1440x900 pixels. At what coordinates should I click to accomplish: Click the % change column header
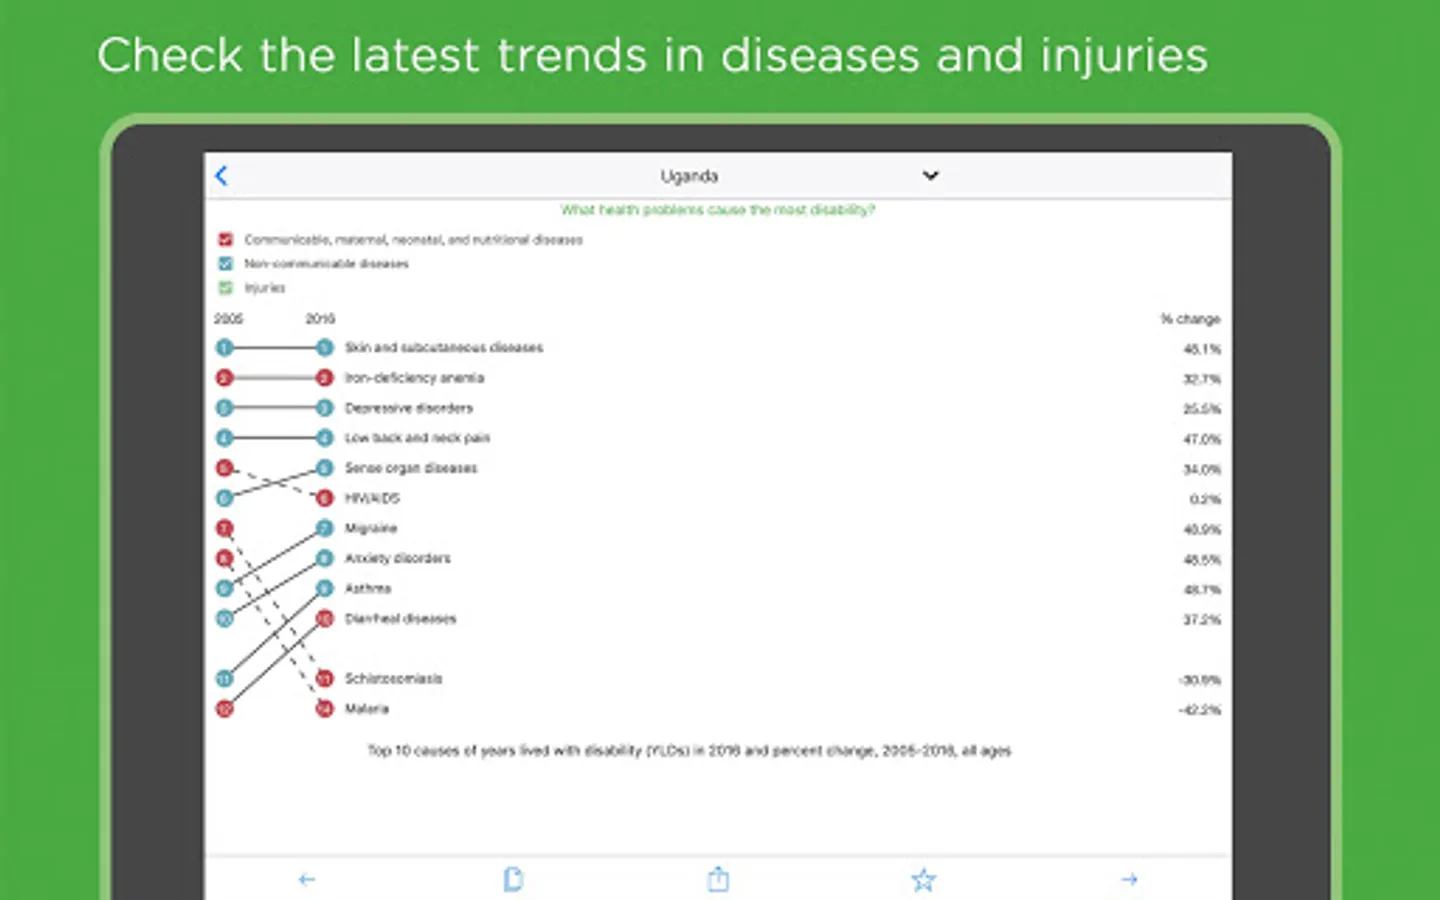click(1190, 318)
